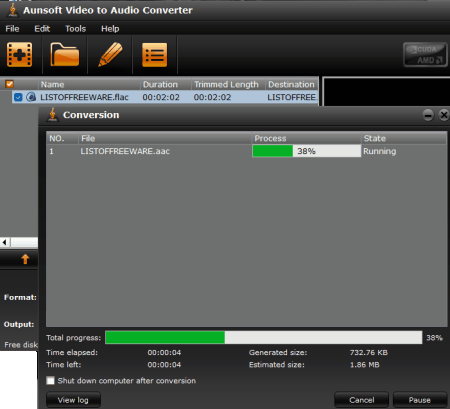
Task: Click the orange up arrow icon
Action: click(25, 259)
